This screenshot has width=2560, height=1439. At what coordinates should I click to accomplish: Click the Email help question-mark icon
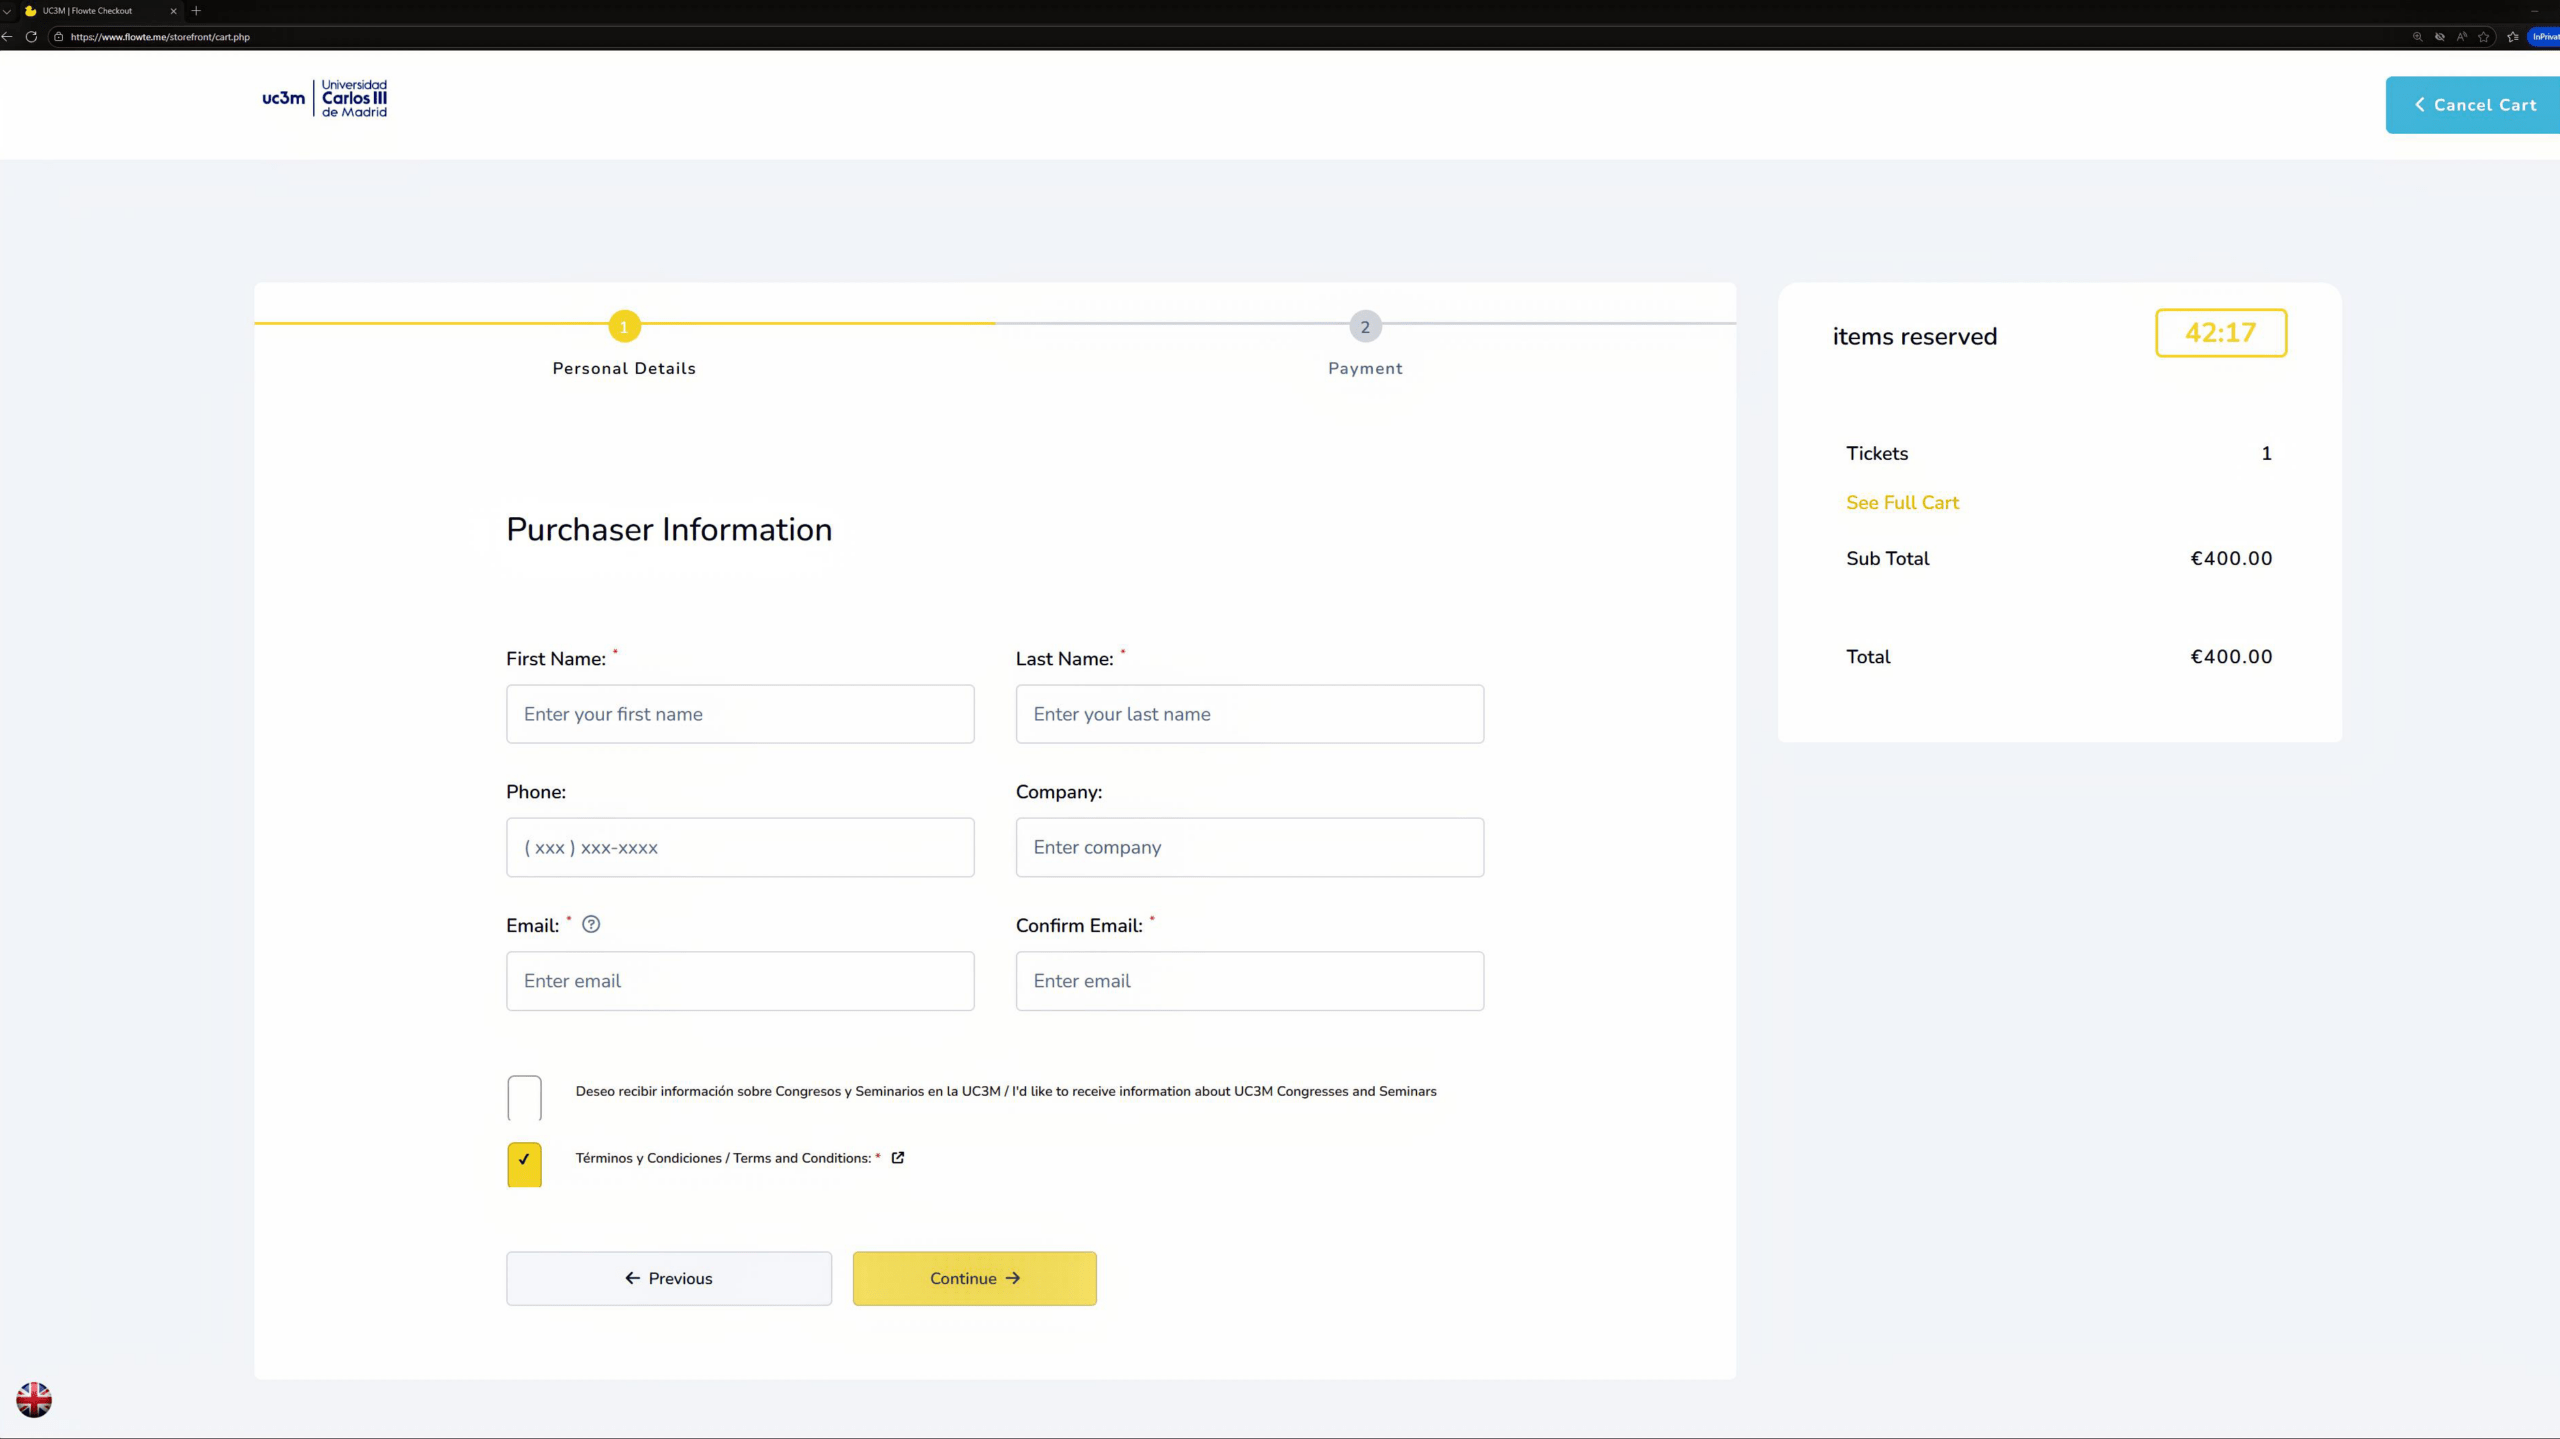tap(591, 924)
